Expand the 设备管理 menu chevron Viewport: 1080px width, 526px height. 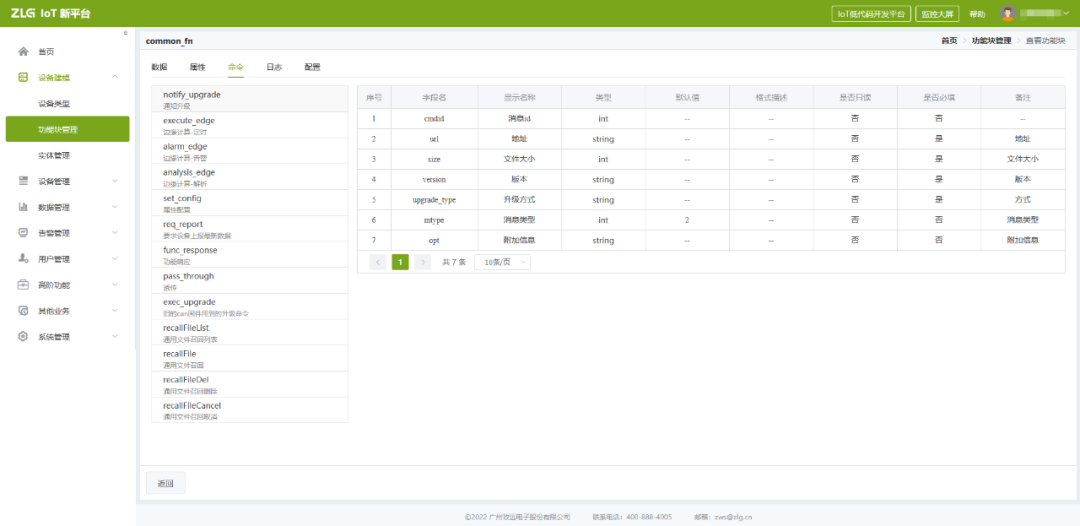[114, 181]
